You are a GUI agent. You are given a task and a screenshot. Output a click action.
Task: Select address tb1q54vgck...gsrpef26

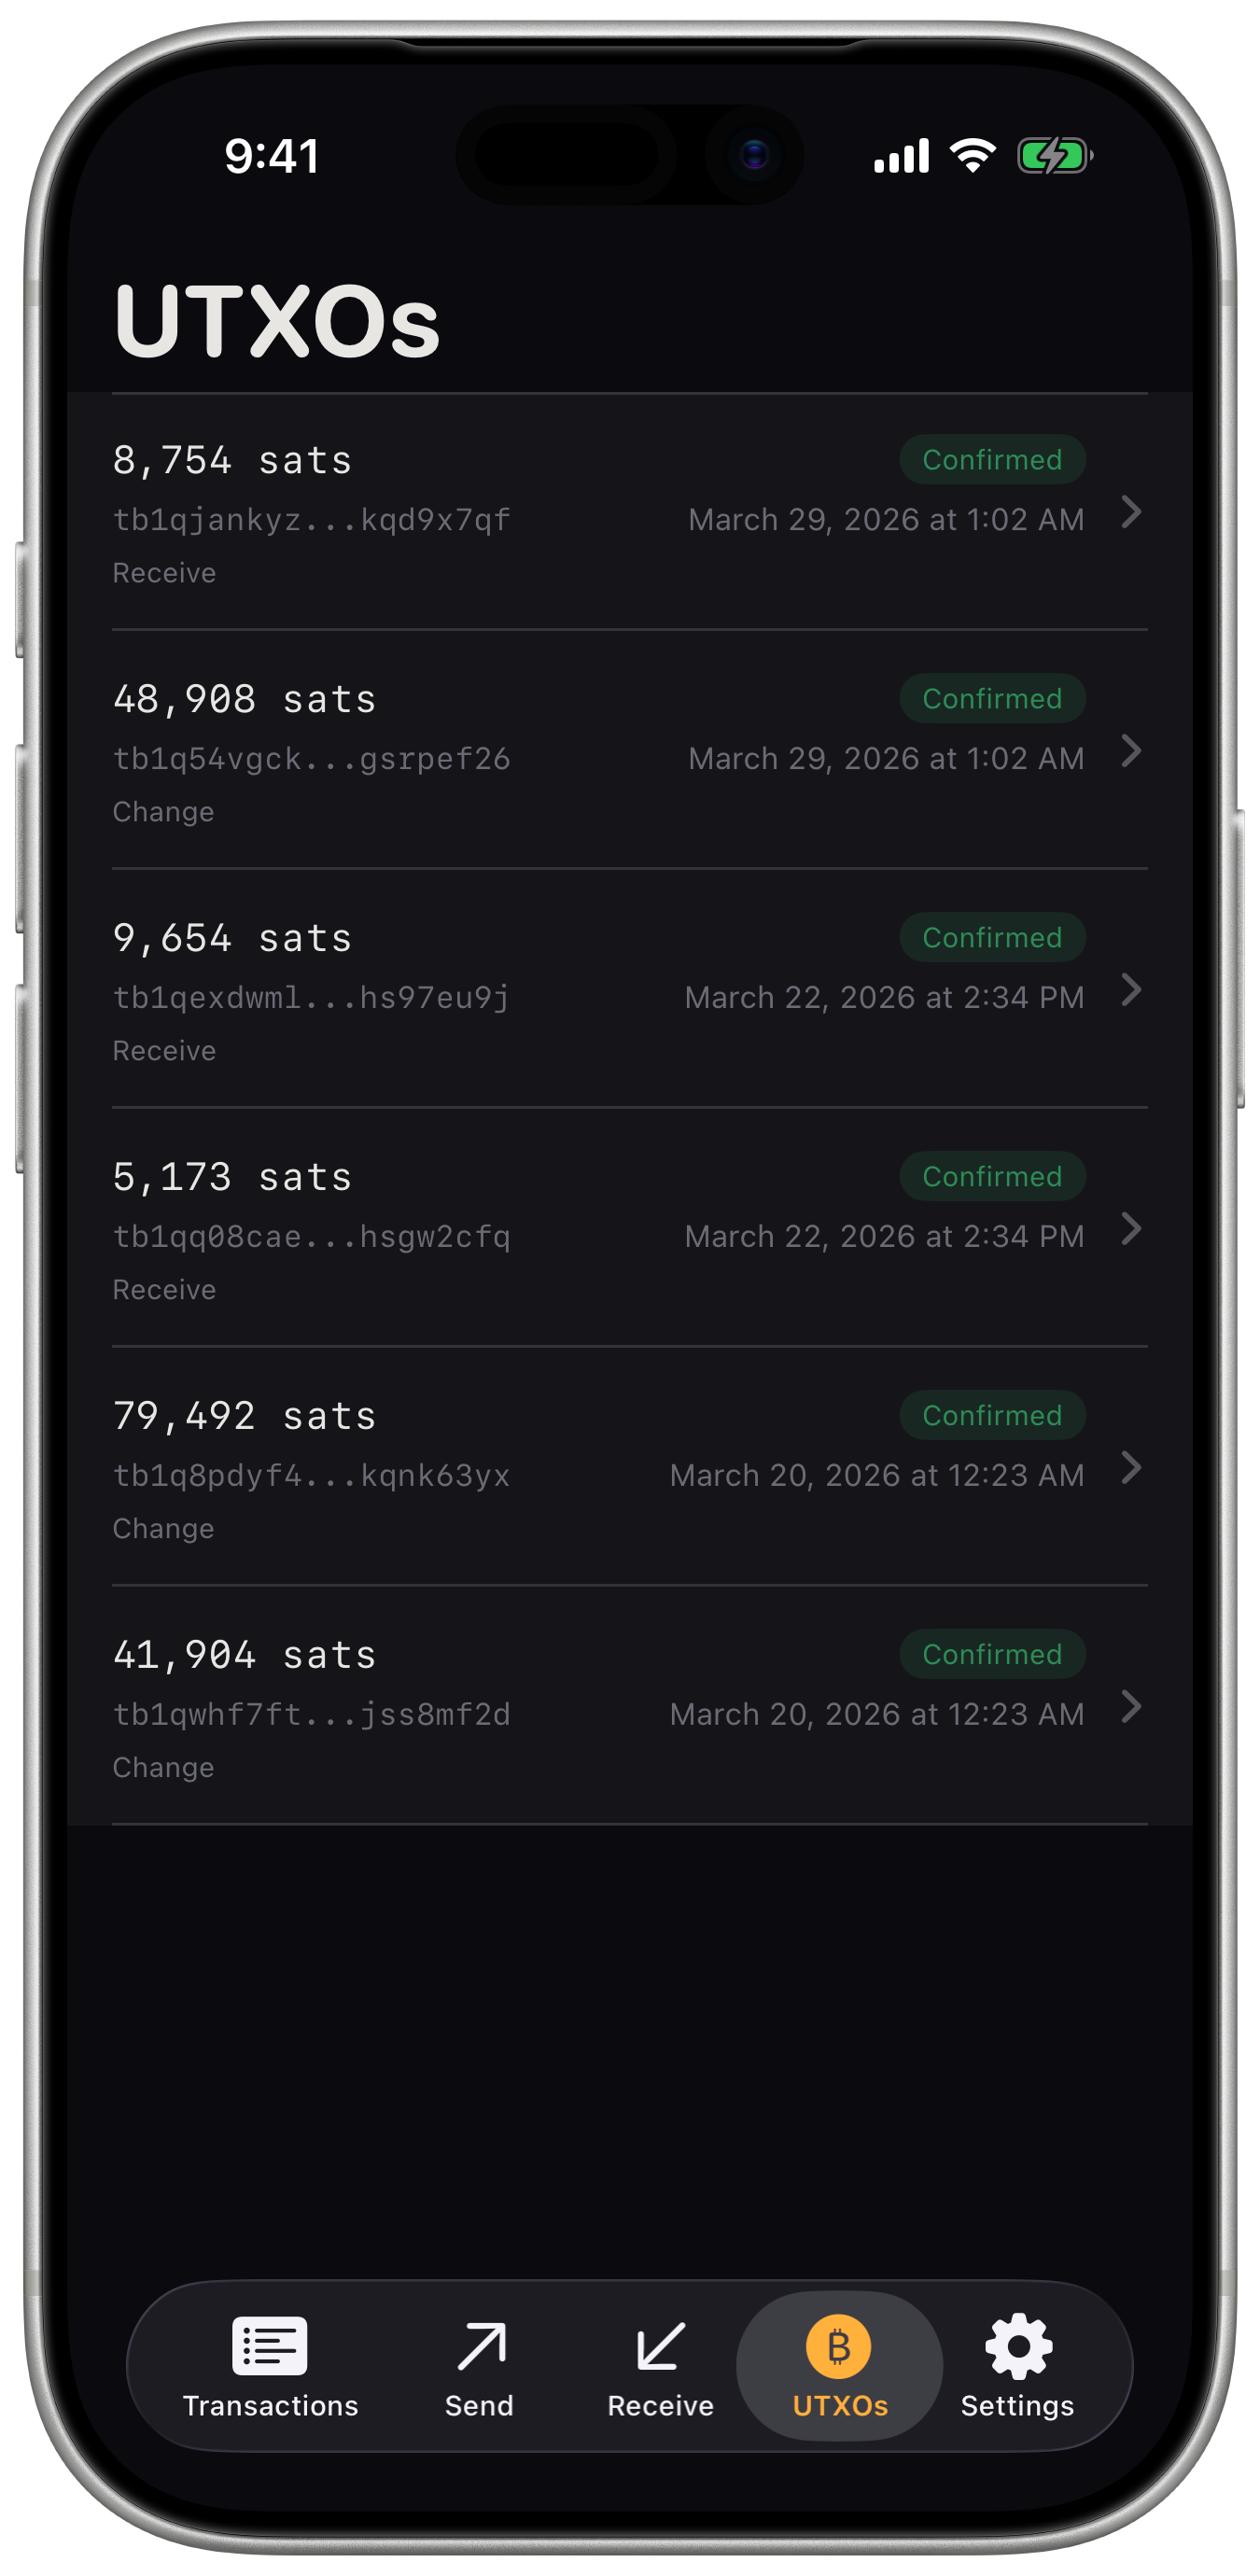pos(311,759)
